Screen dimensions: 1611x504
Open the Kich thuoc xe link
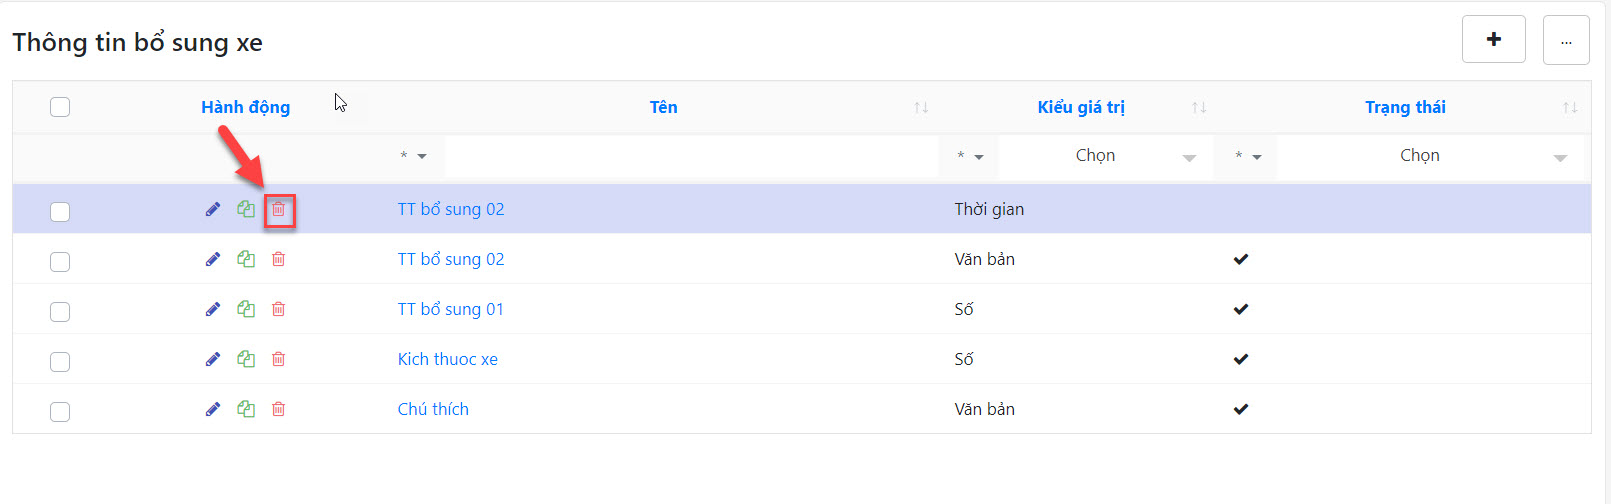[x=447, y=359]
